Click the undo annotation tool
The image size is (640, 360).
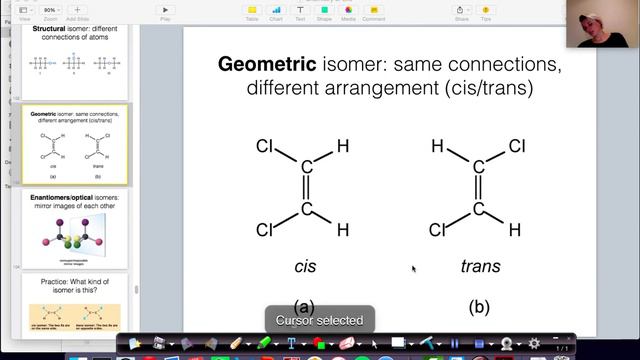[187, 344]
